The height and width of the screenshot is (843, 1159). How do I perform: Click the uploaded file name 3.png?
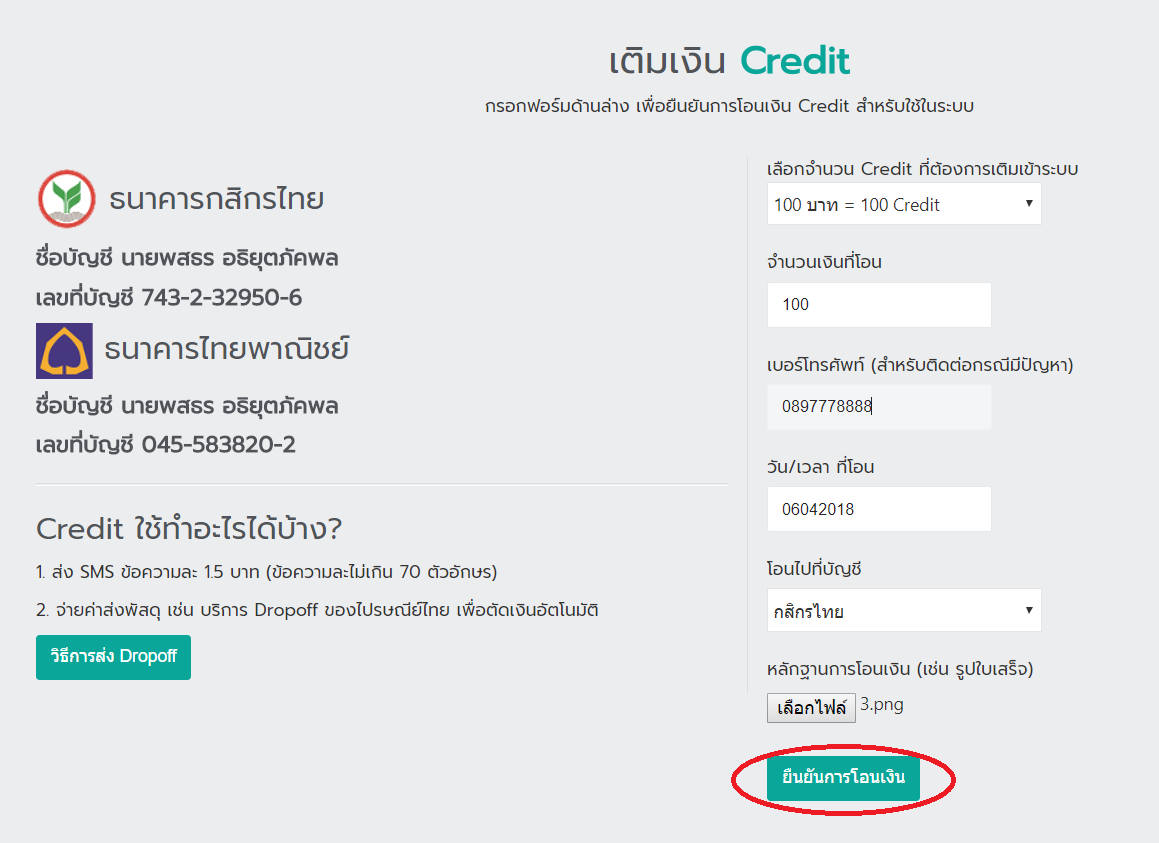point(882,705)
